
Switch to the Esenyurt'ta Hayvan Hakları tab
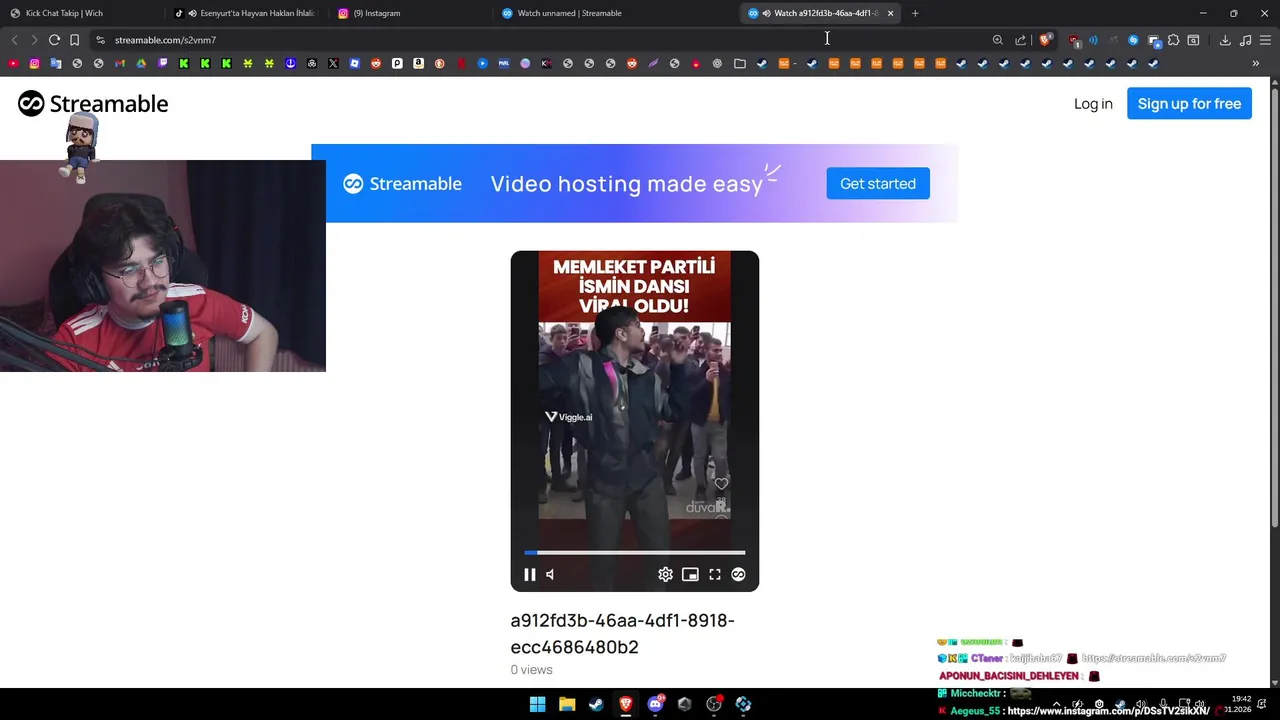(248, 13)
